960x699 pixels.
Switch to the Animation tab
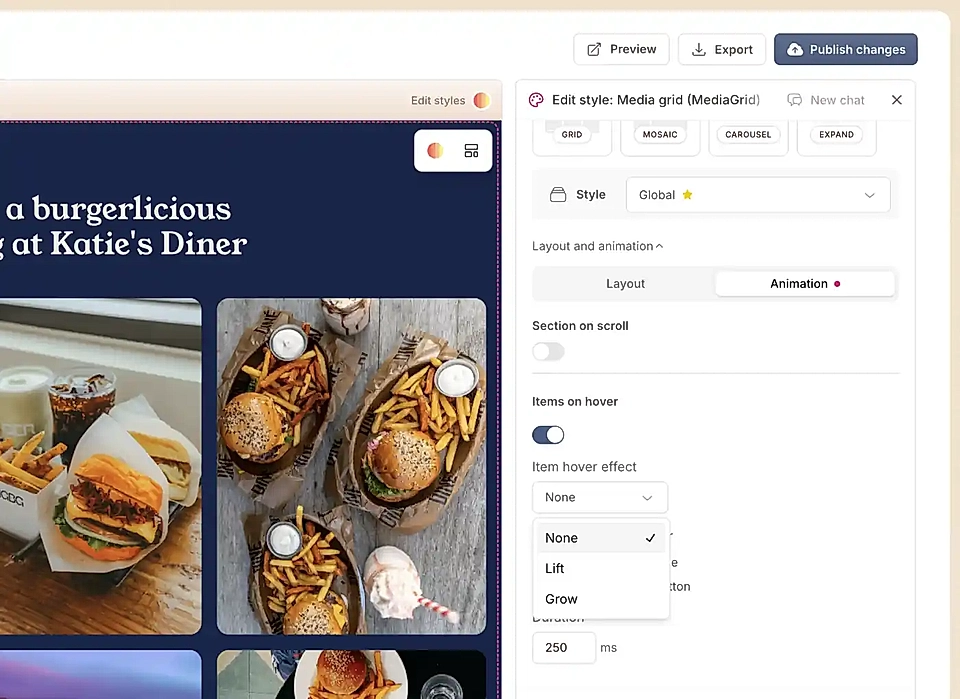tap(805, 284)
